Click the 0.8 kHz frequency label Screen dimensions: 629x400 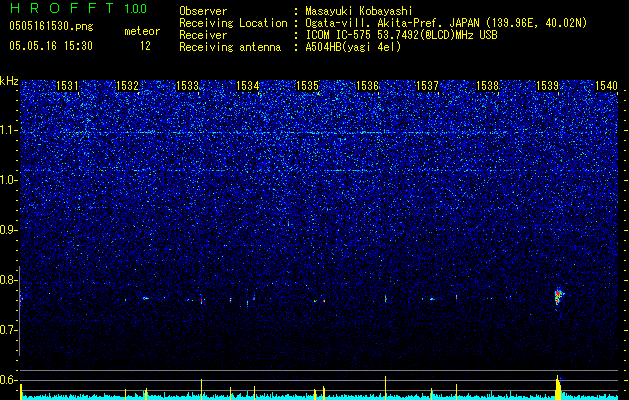pos(9,280)
